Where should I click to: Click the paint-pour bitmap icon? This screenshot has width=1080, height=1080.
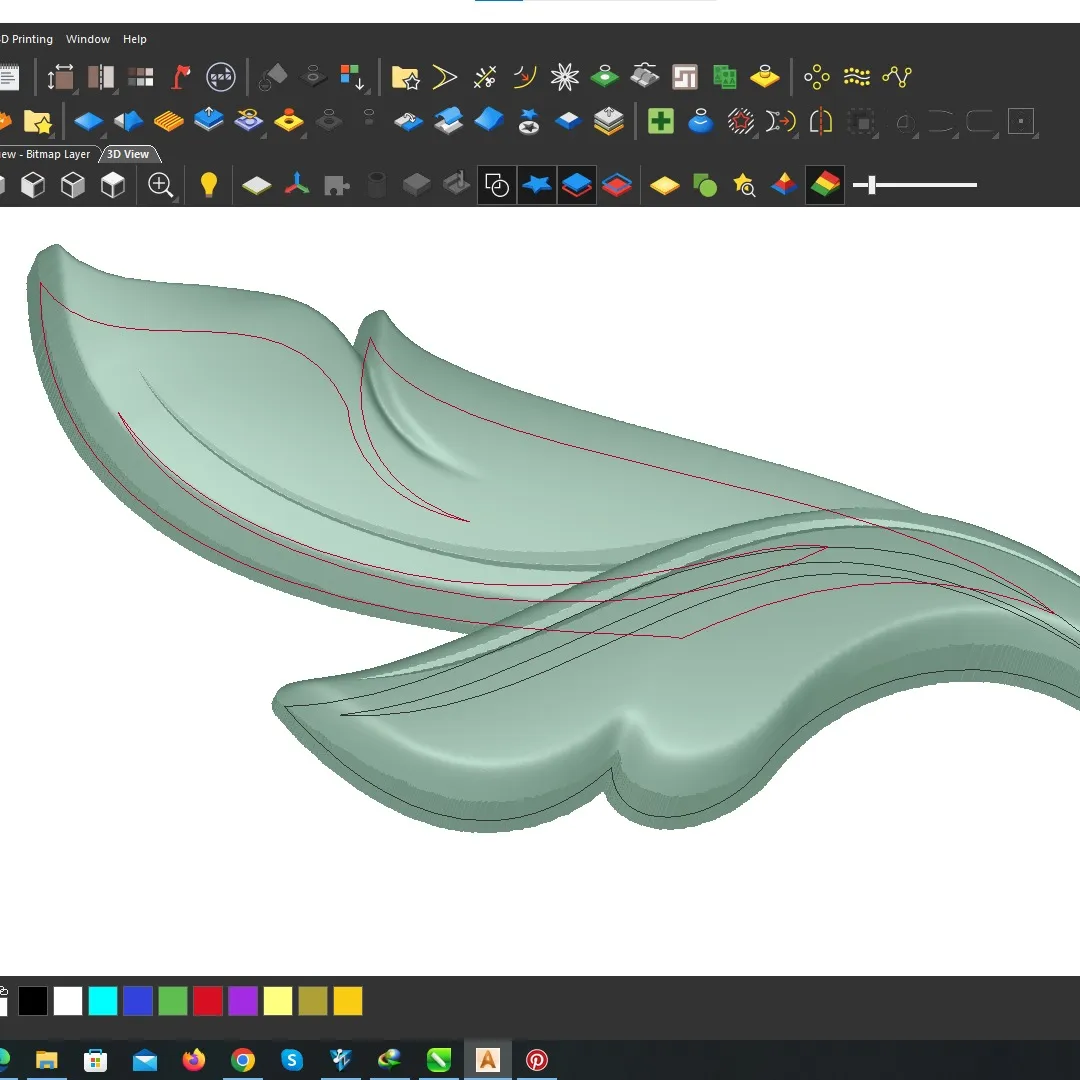click(699, 121)
